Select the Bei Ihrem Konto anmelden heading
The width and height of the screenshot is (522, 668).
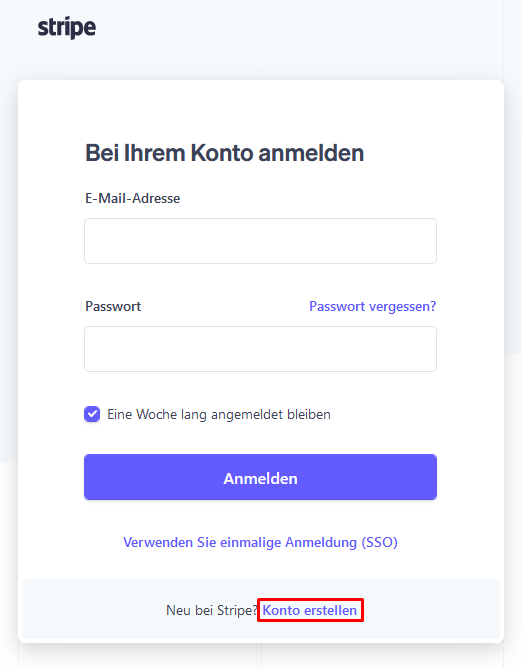(225, 153)
